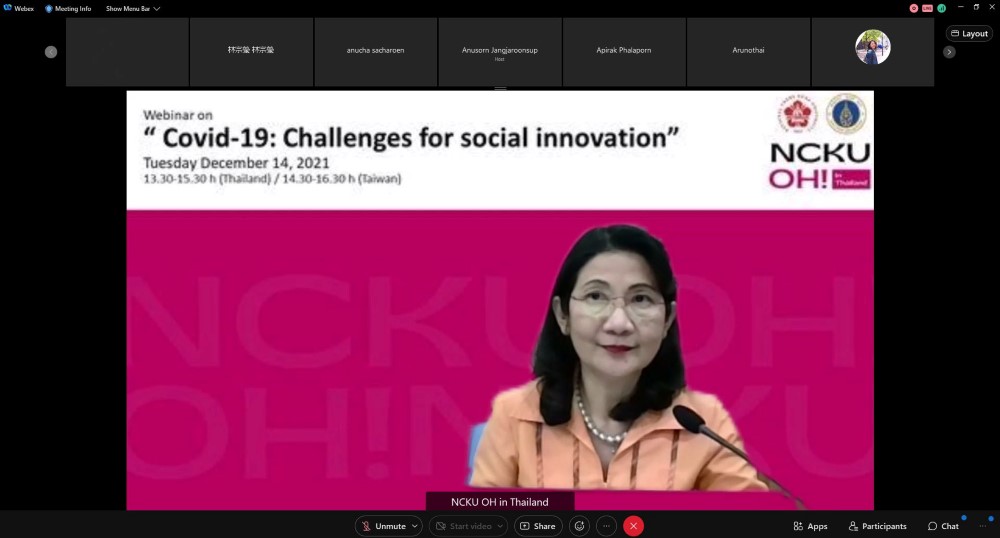Expand video options arrow beside Start video
1000x538 pixels.
coord(501,526)
